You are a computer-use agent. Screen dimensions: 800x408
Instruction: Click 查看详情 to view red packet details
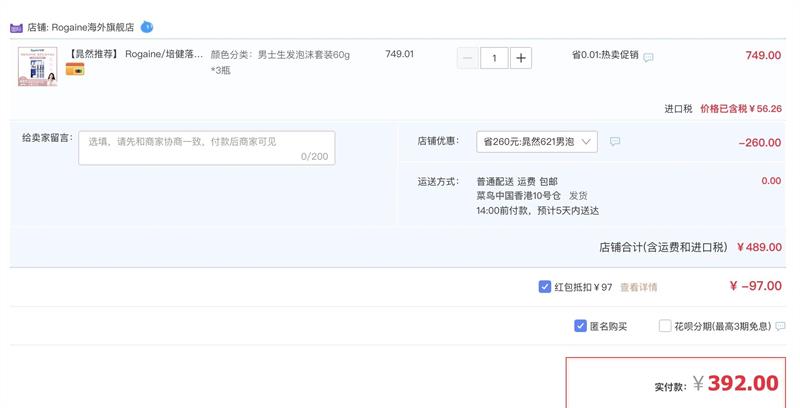click(638, 287)
